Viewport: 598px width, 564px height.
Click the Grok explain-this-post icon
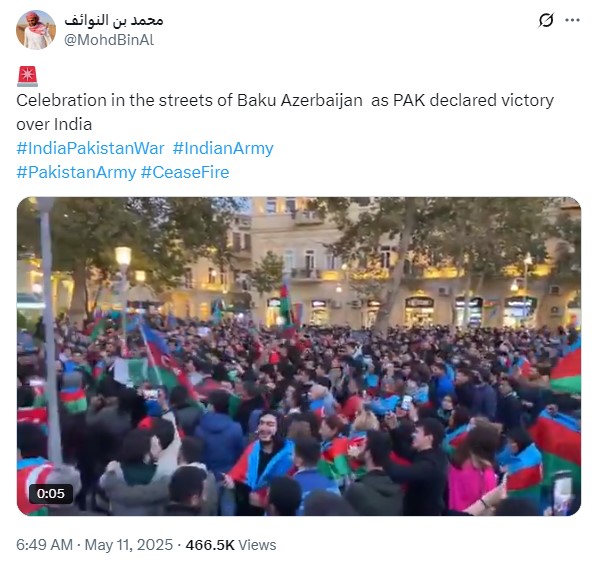click(x=546, y=20)
